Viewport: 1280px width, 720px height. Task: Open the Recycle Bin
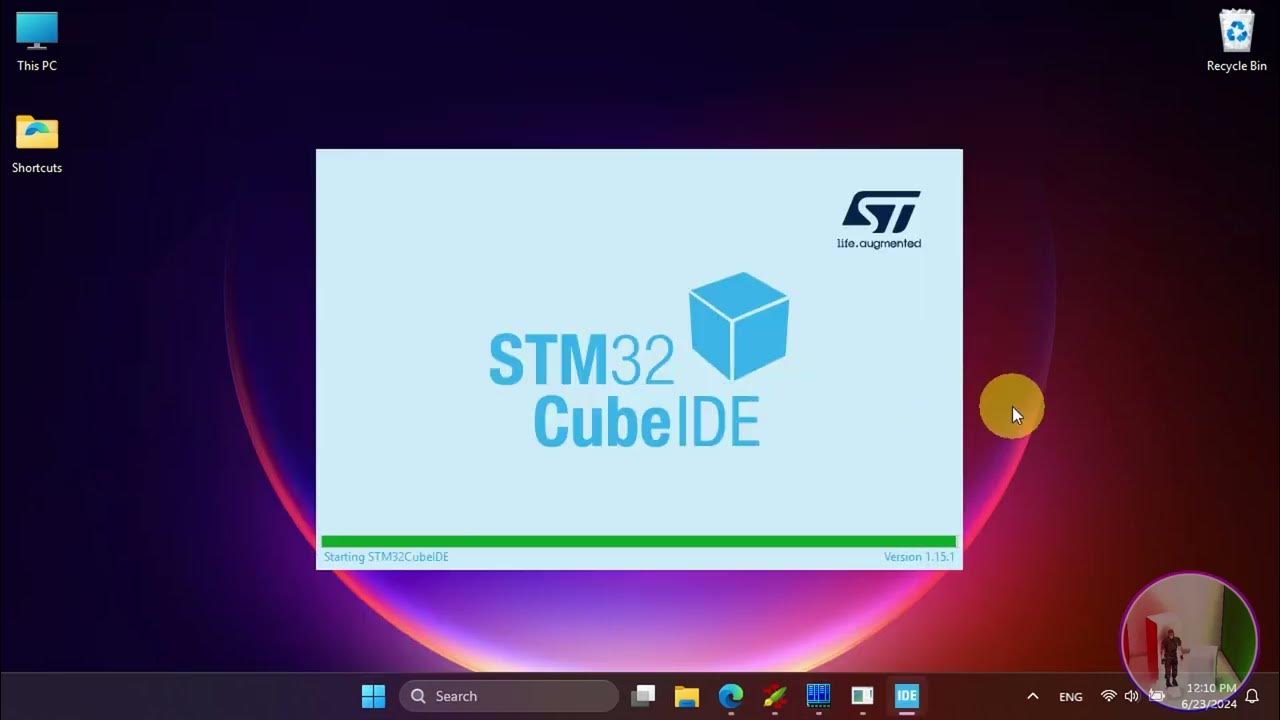(x=1237, y=41)
